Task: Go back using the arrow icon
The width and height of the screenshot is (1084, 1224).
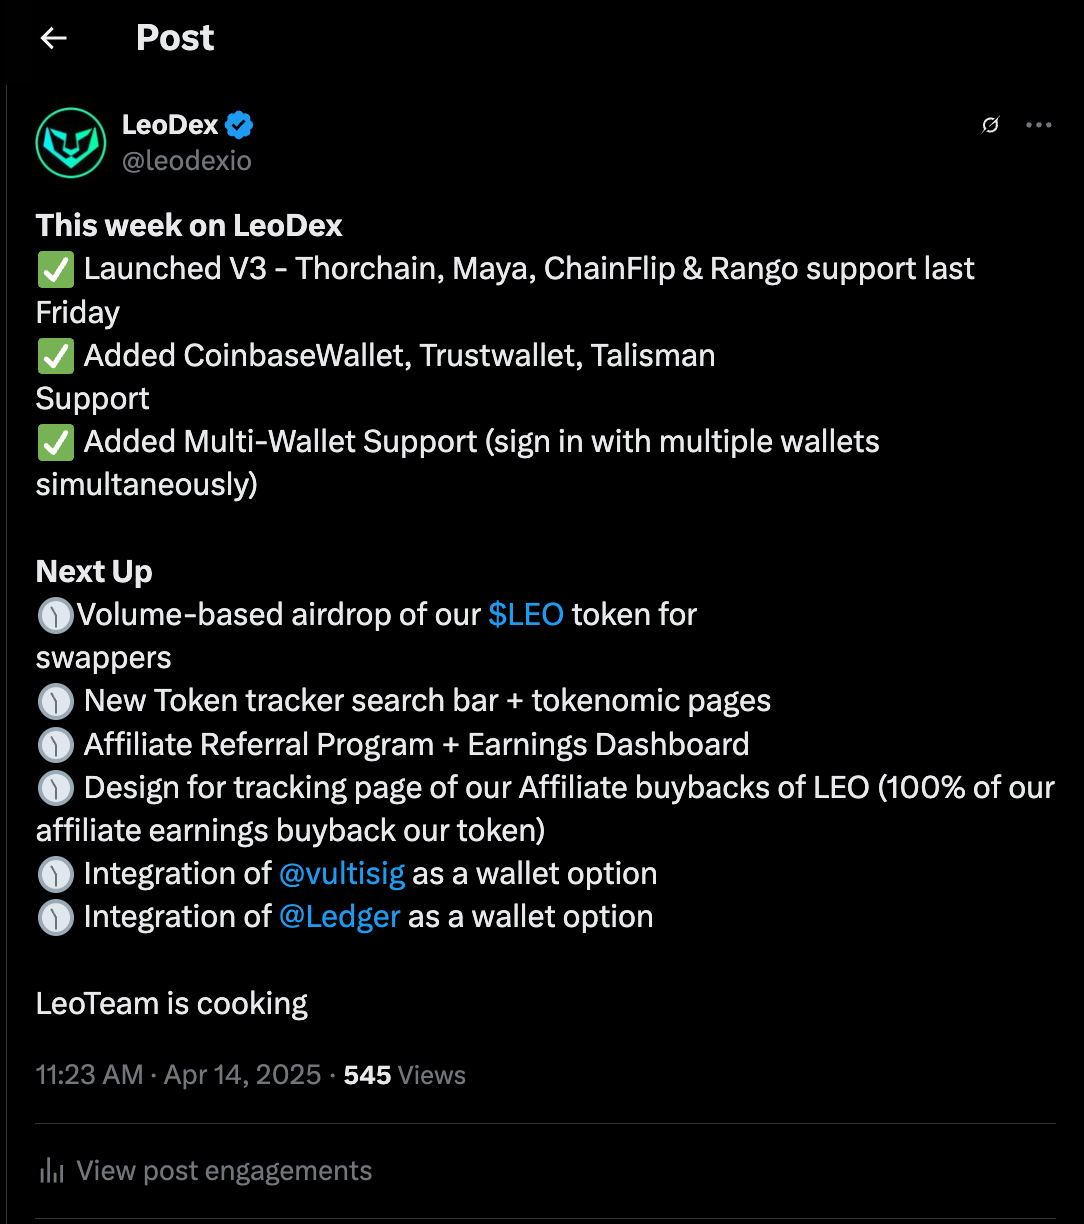Action: click(53, 38)
